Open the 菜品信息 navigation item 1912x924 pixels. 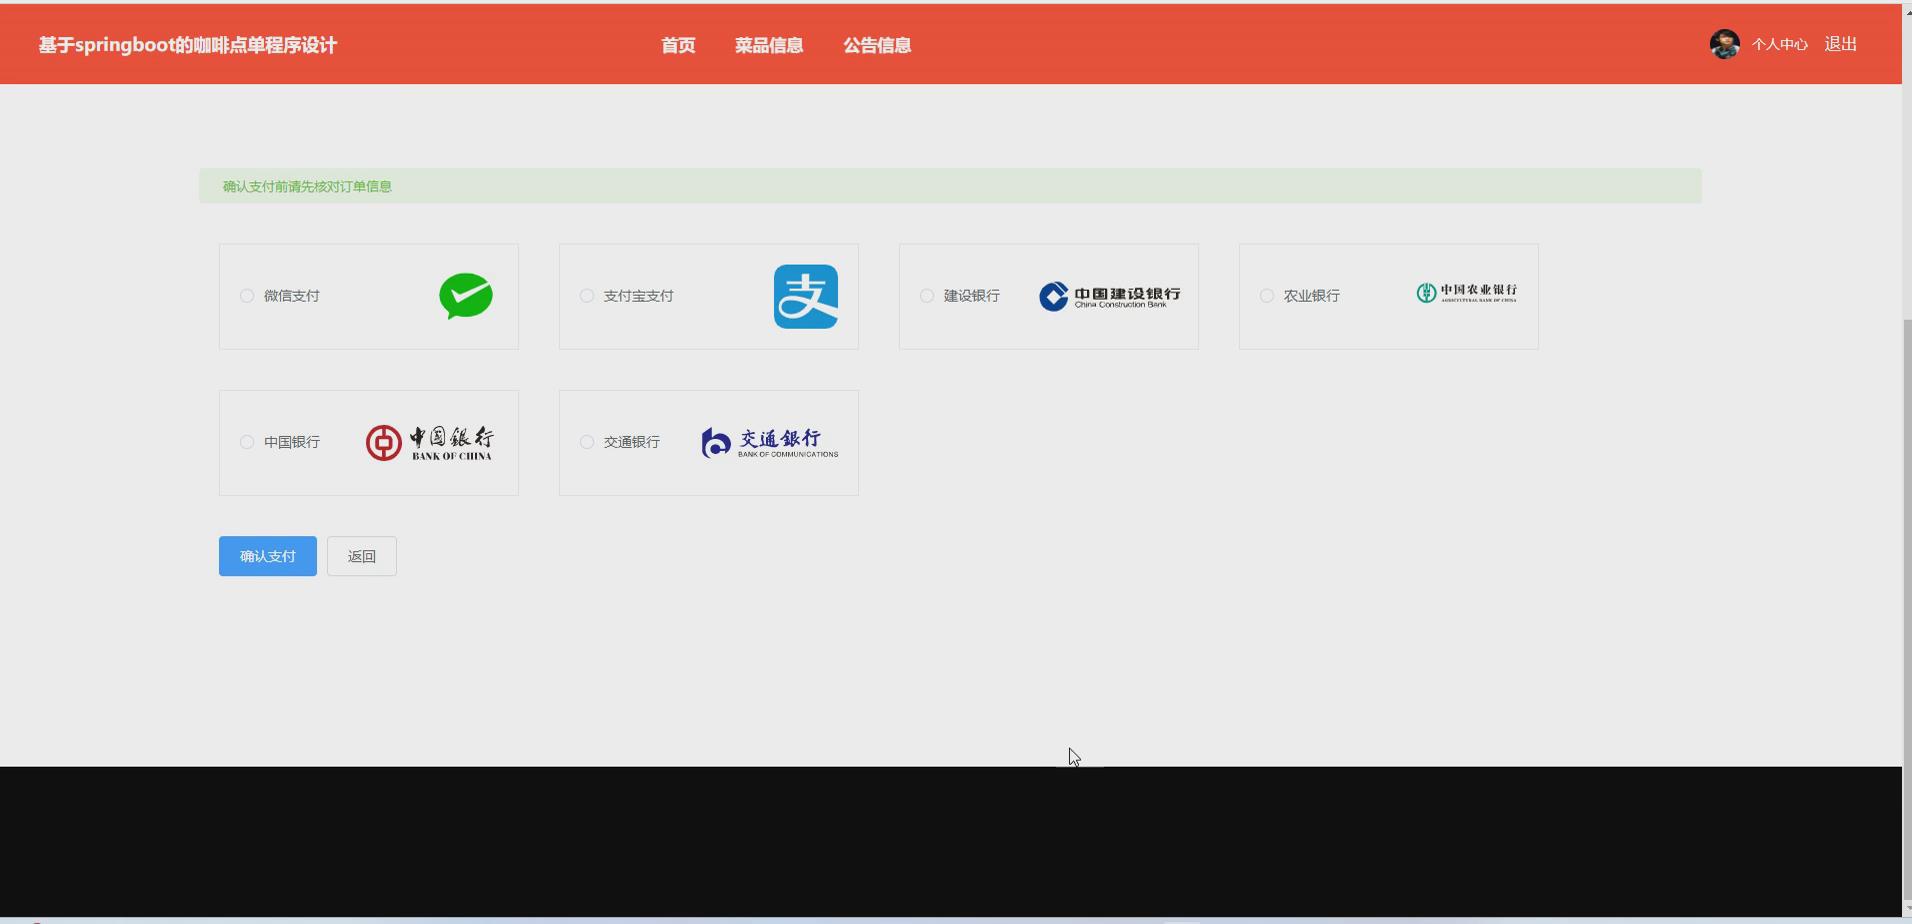(769, 45)
